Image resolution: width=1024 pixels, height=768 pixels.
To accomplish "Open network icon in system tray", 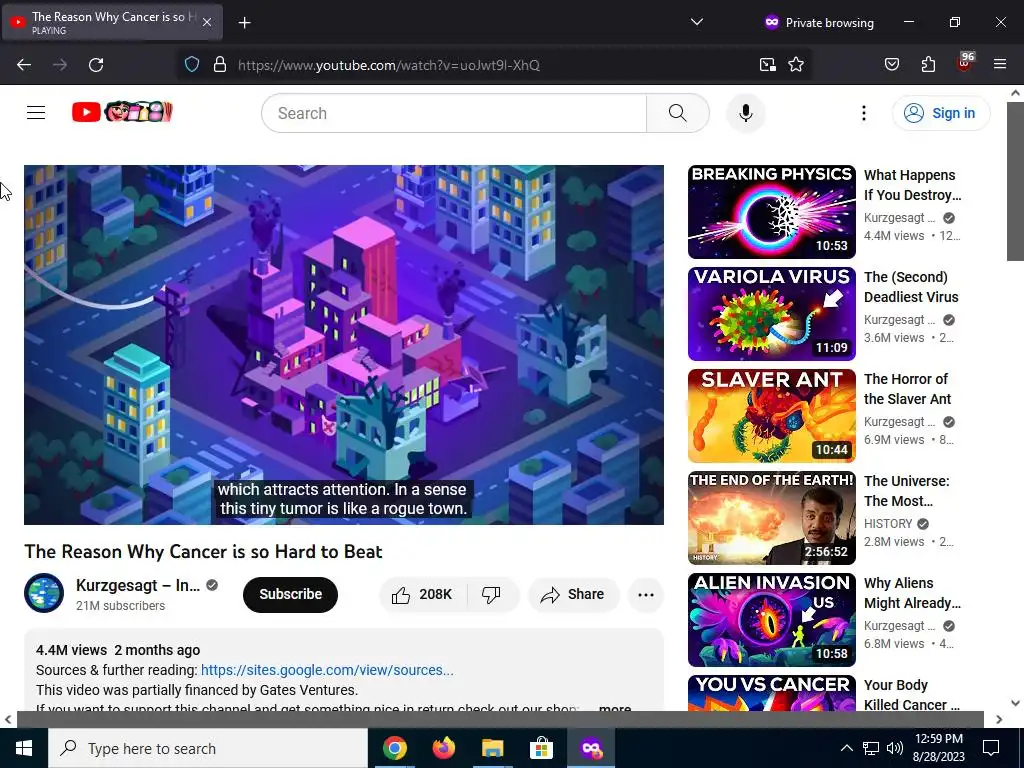I will (871, 748).
